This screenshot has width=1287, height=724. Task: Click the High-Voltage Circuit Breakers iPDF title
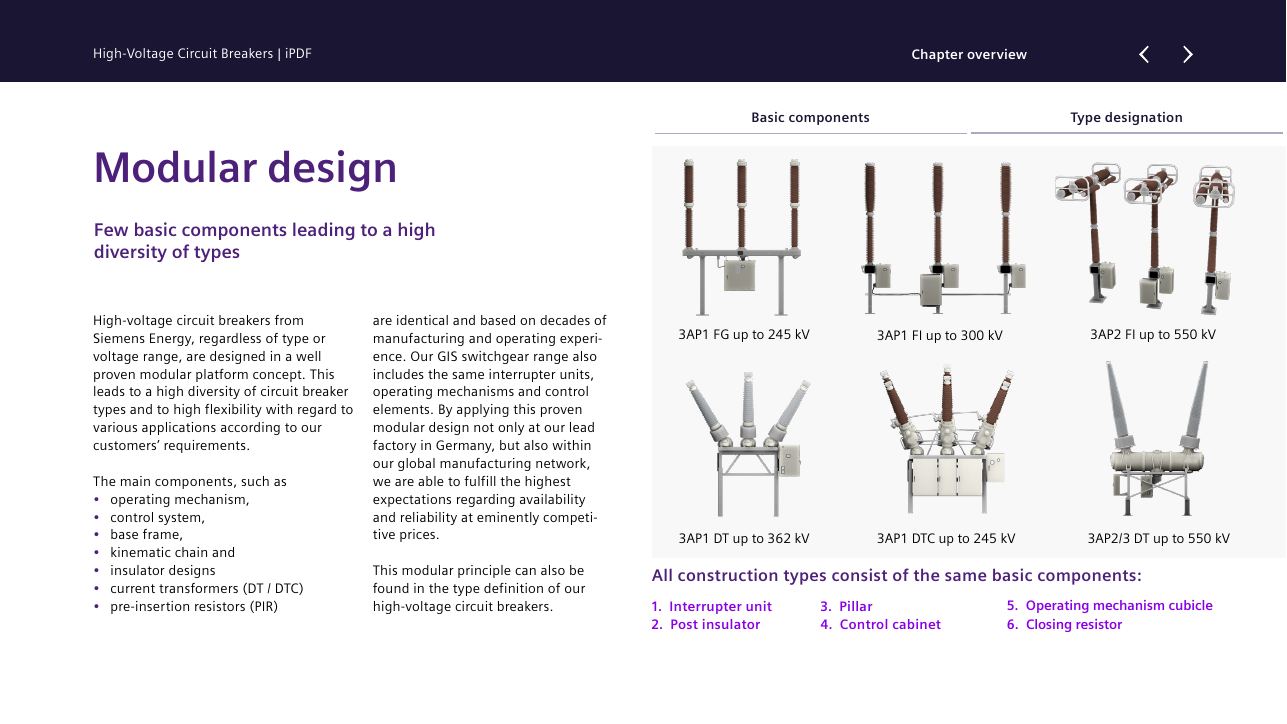click(202, 54)
